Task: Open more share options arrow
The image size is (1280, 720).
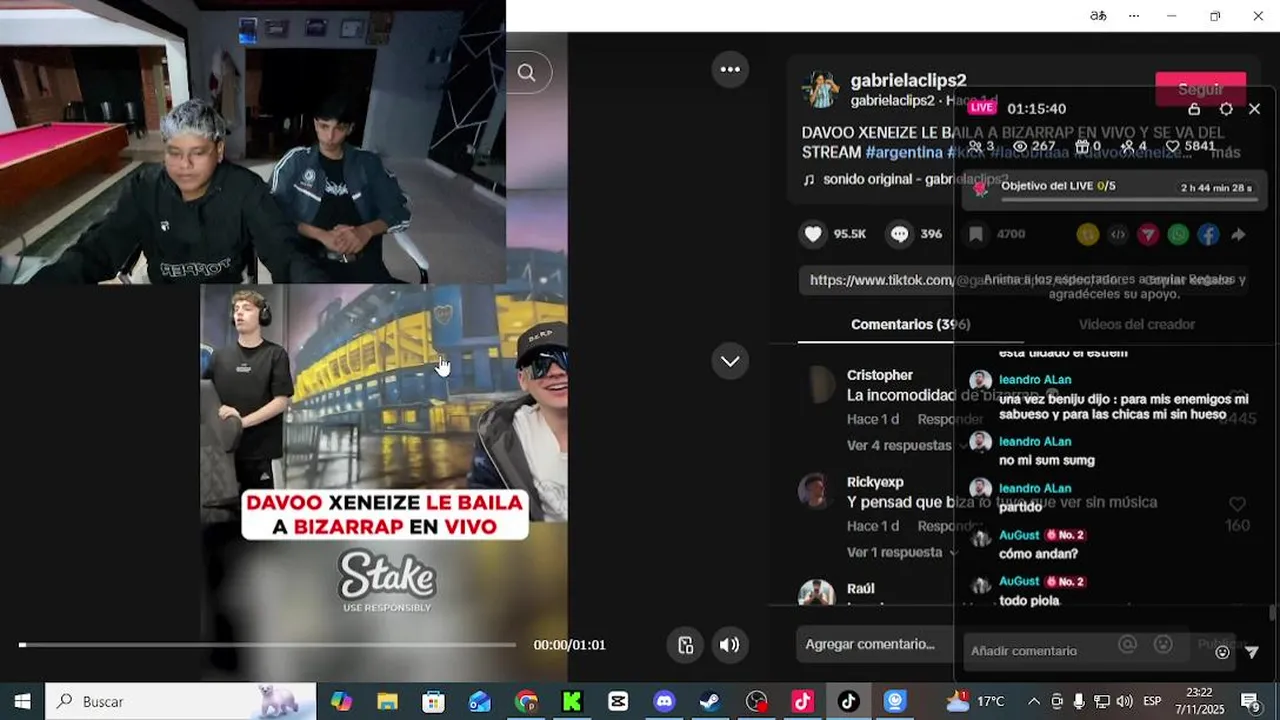Action: [1238, 234]
